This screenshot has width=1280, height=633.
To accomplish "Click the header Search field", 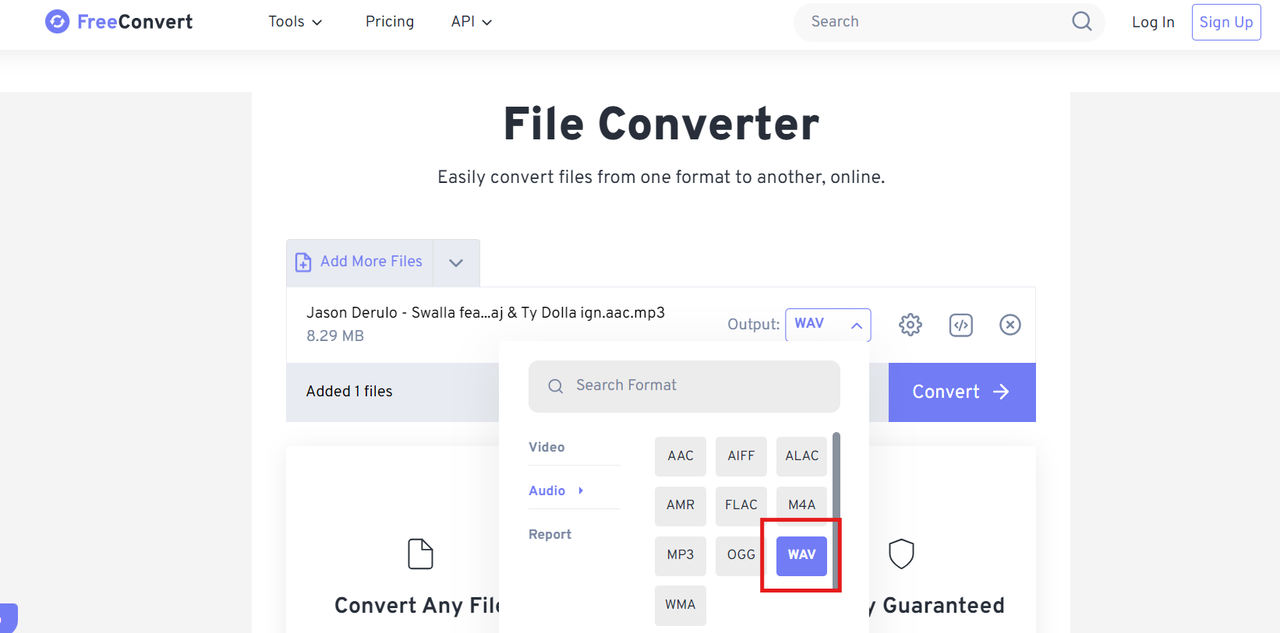I will 949,22.
